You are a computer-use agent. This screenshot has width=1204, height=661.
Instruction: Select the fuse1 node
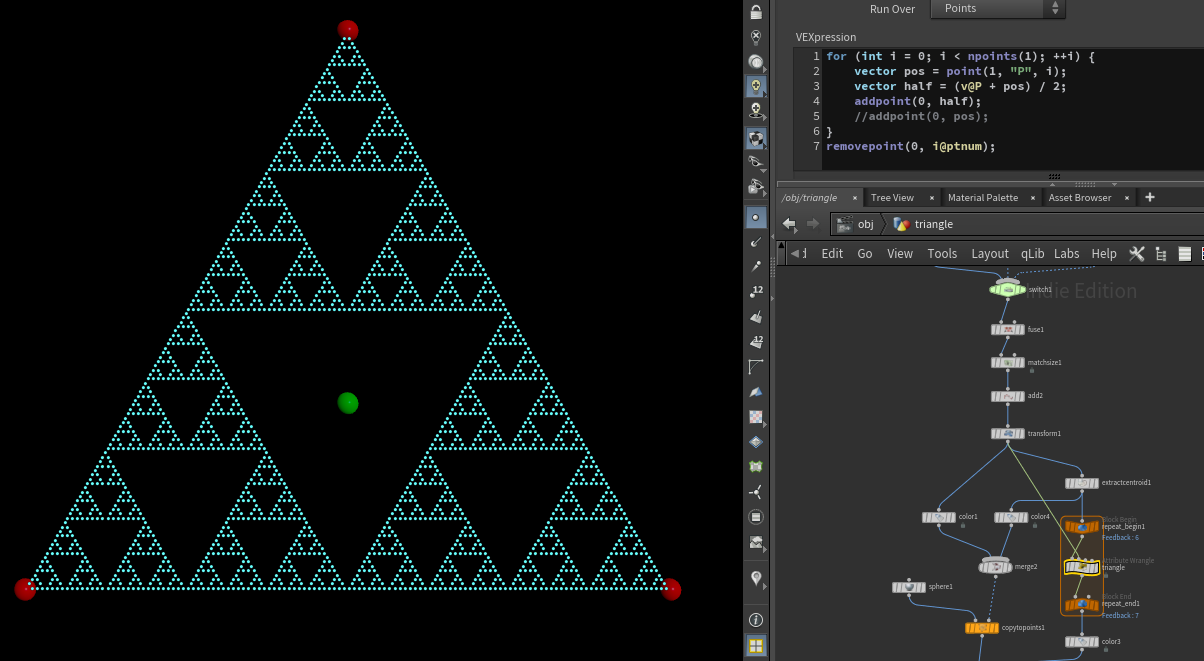[x=1007, y=329]
